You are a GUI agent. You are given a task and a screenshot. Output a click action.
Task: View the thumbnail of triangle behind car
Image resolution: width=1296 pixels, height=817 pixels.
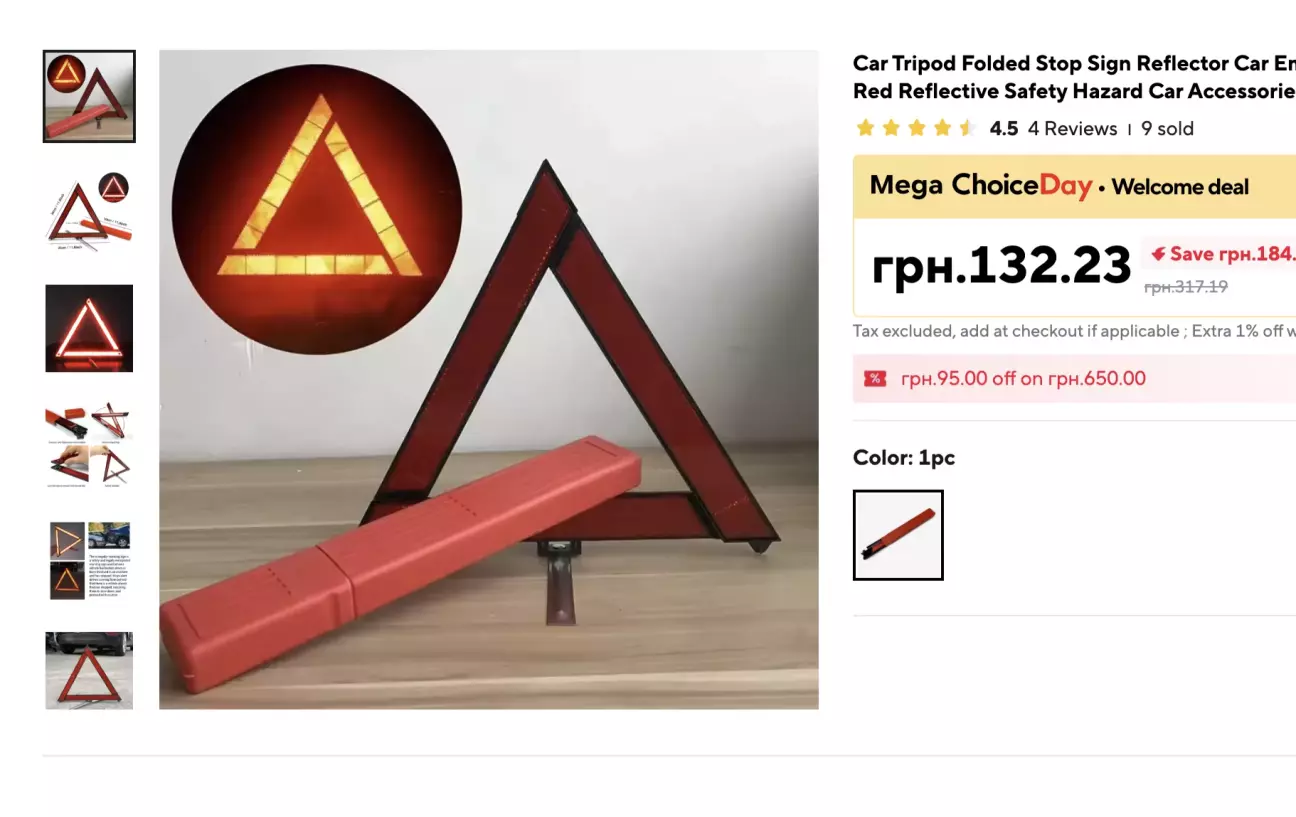point(89,670)
